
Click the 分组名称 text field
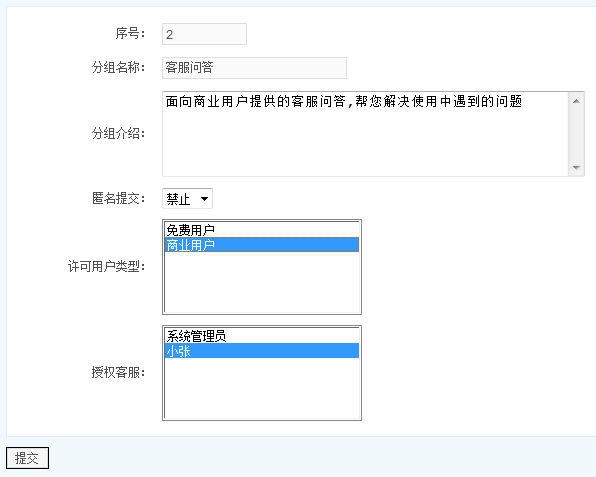click(x=254, y=68)
